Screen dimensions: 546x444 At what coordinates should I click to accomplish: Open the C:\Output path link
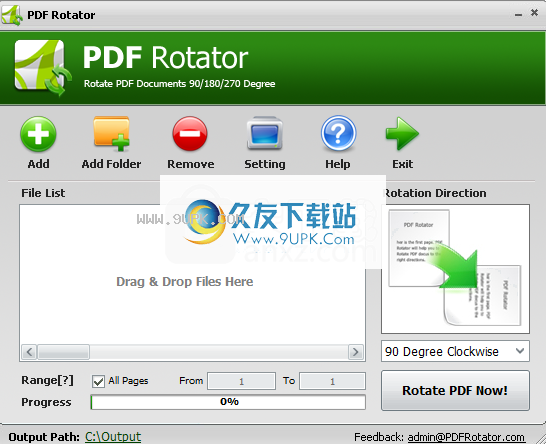113,437
